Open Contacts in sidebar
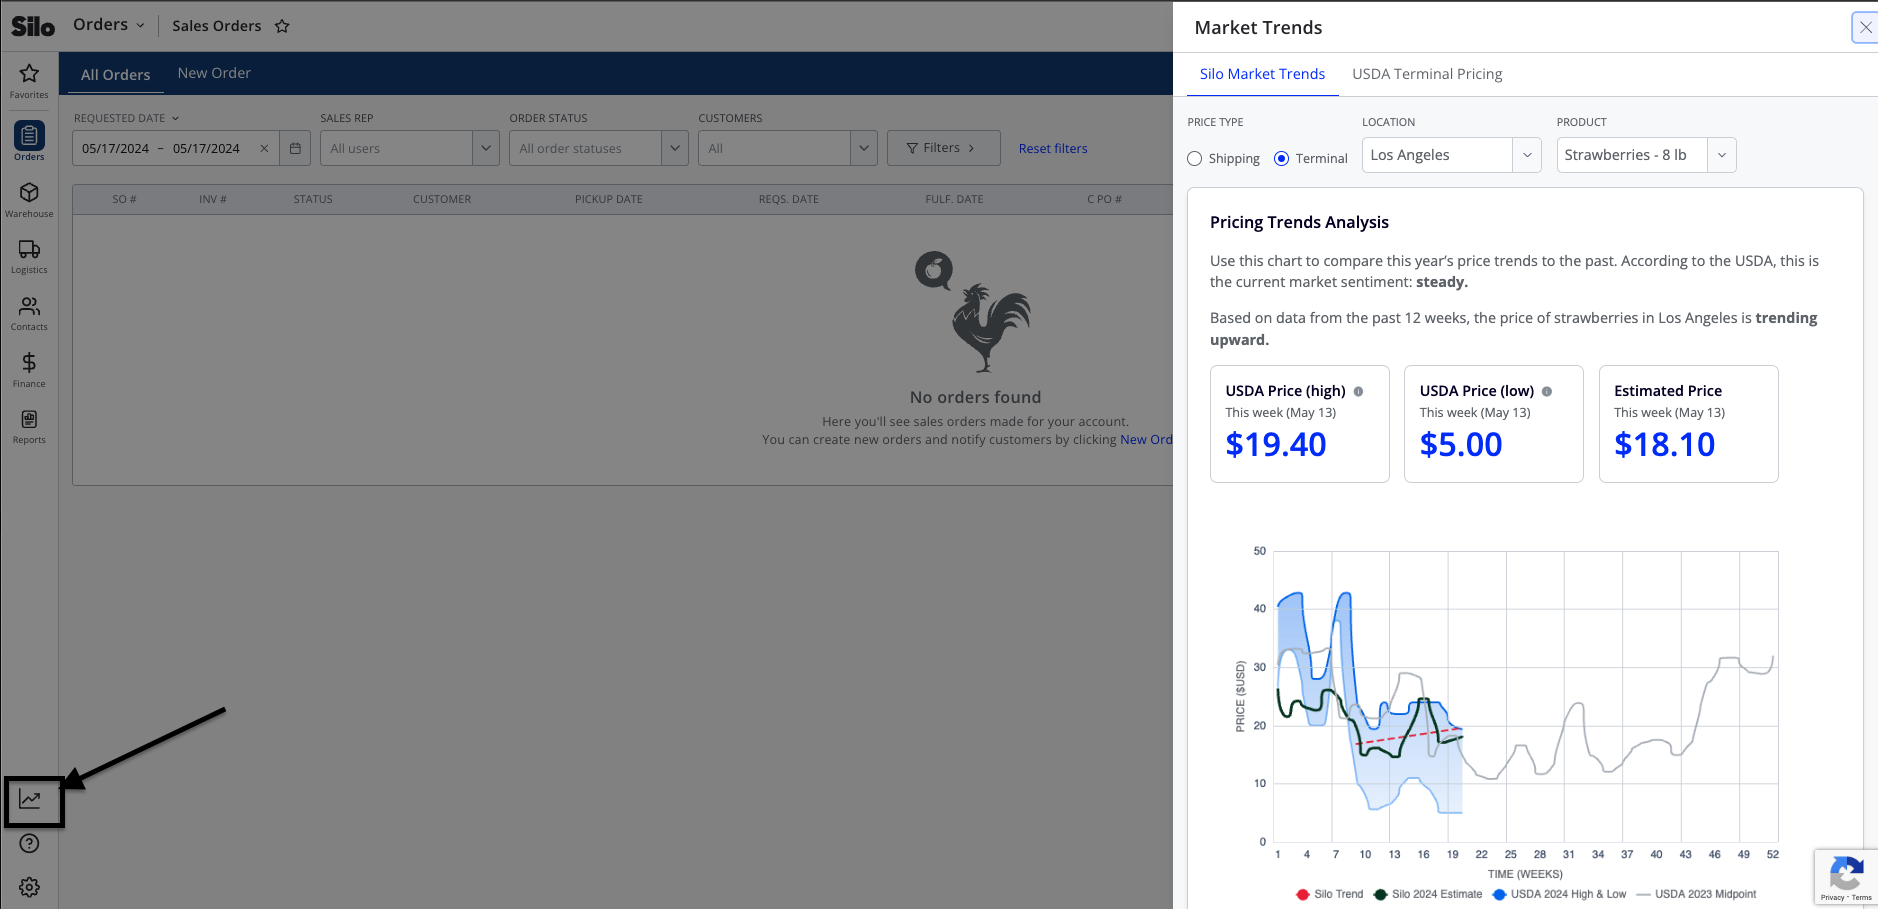This screenshot has width=1878, height=909. coord(29,313)
